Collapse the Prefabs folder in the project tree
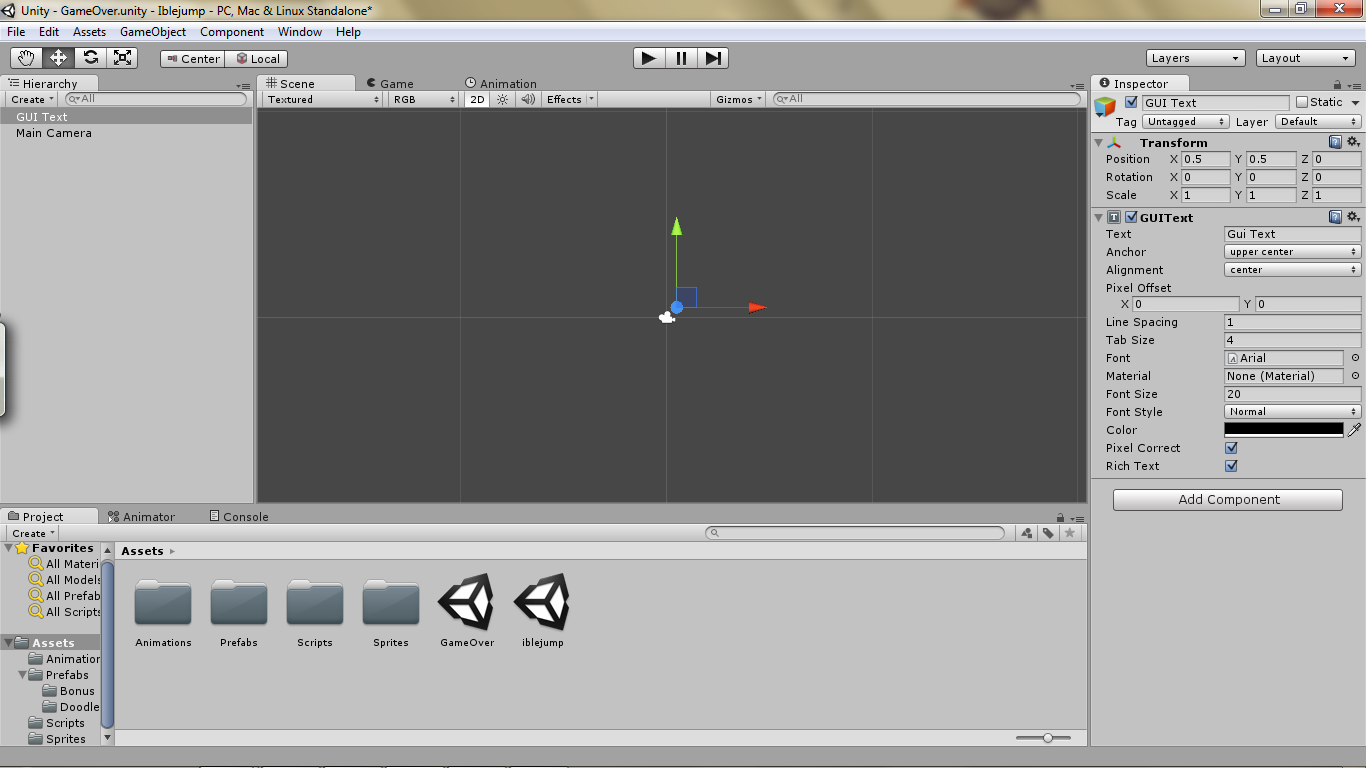The image size is (1366, 768). [23, 675]
